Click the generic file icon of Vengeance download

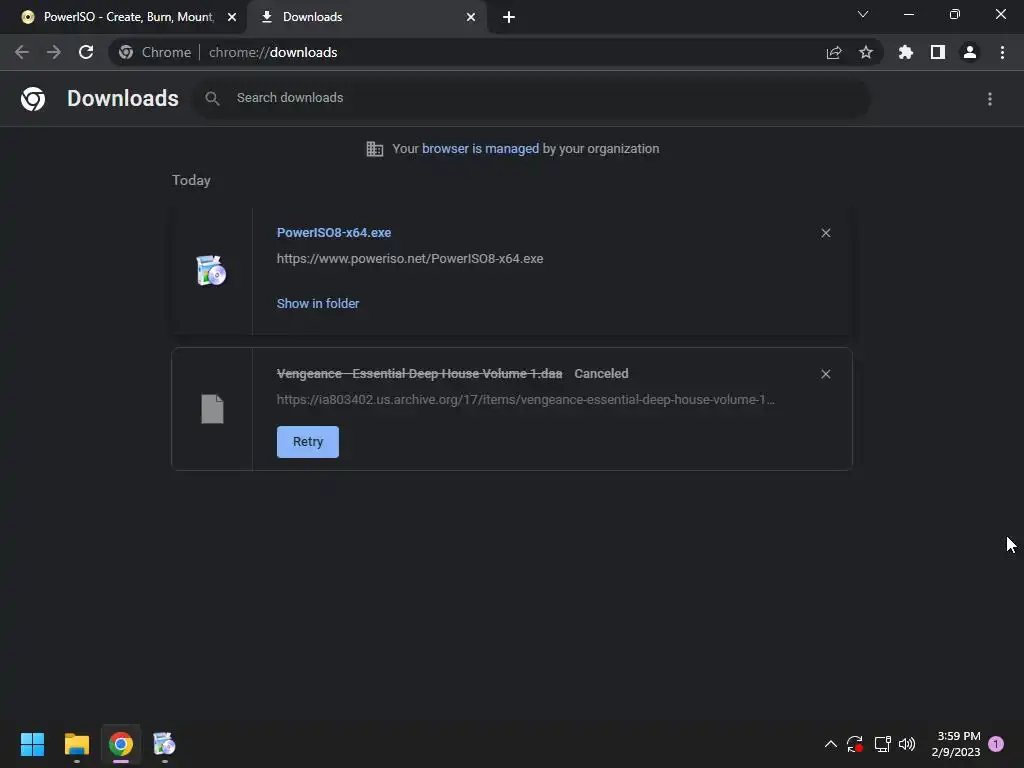212,409
